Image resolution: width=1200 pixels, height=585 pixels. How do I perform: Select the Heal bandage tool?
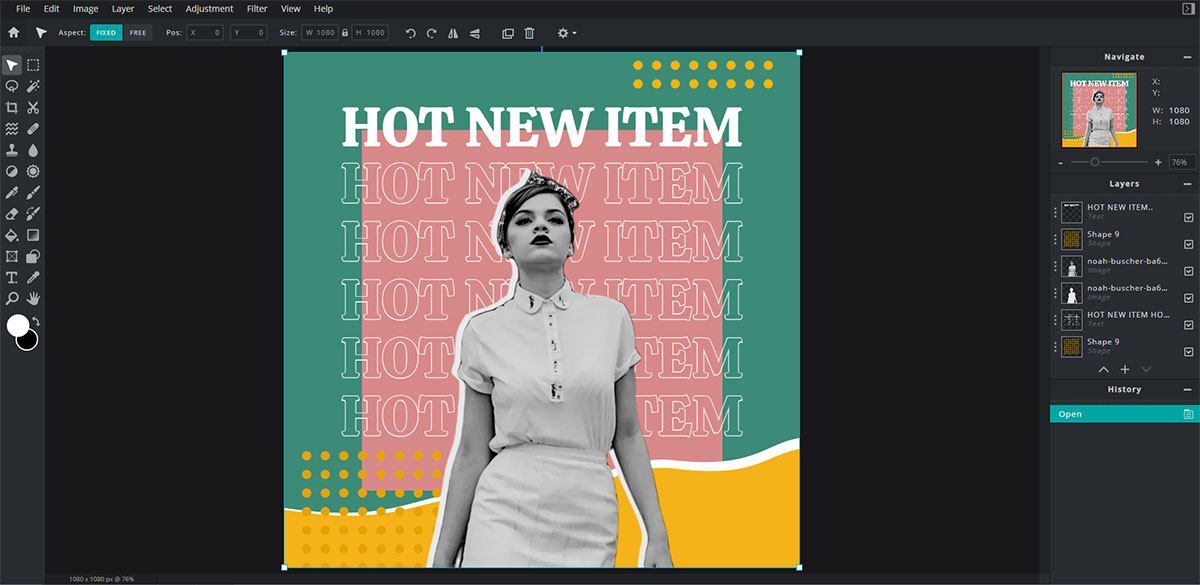[x=33, y=129]
